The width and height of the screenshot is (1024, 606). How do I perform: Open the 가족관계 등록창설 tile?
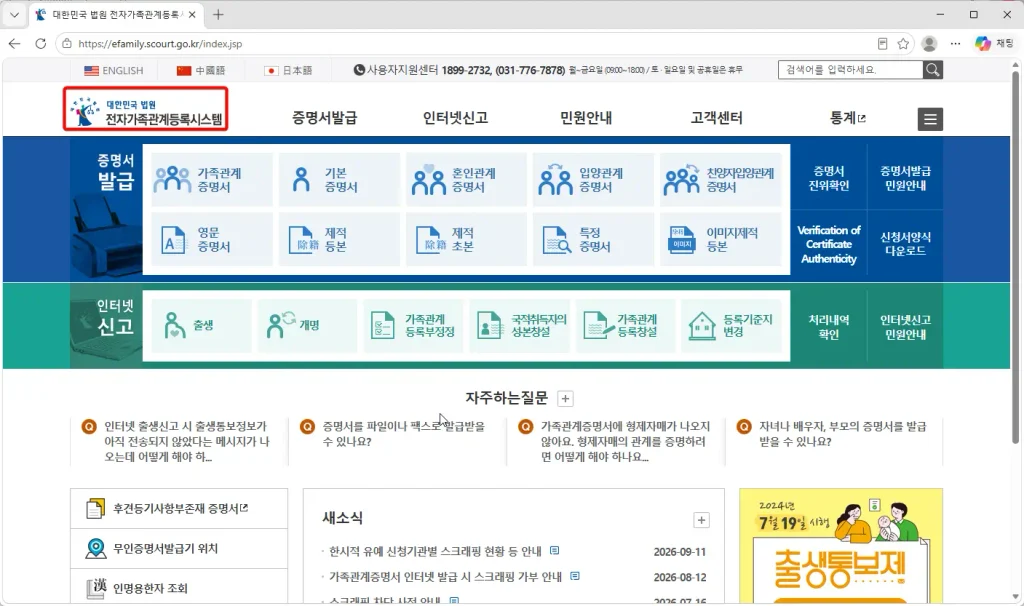point(625,325)
